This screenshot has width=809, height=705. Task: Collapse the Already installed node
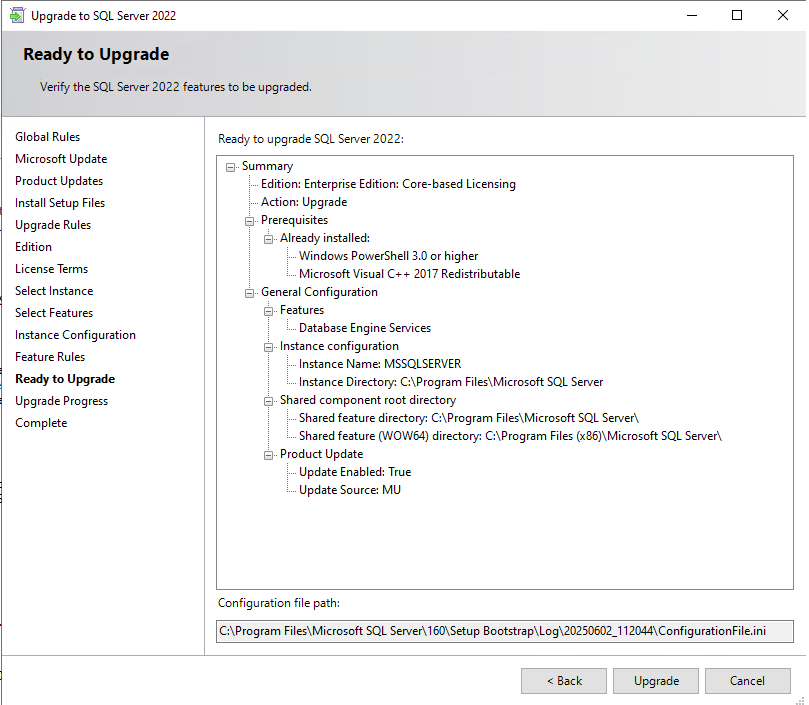pos(269,239)
